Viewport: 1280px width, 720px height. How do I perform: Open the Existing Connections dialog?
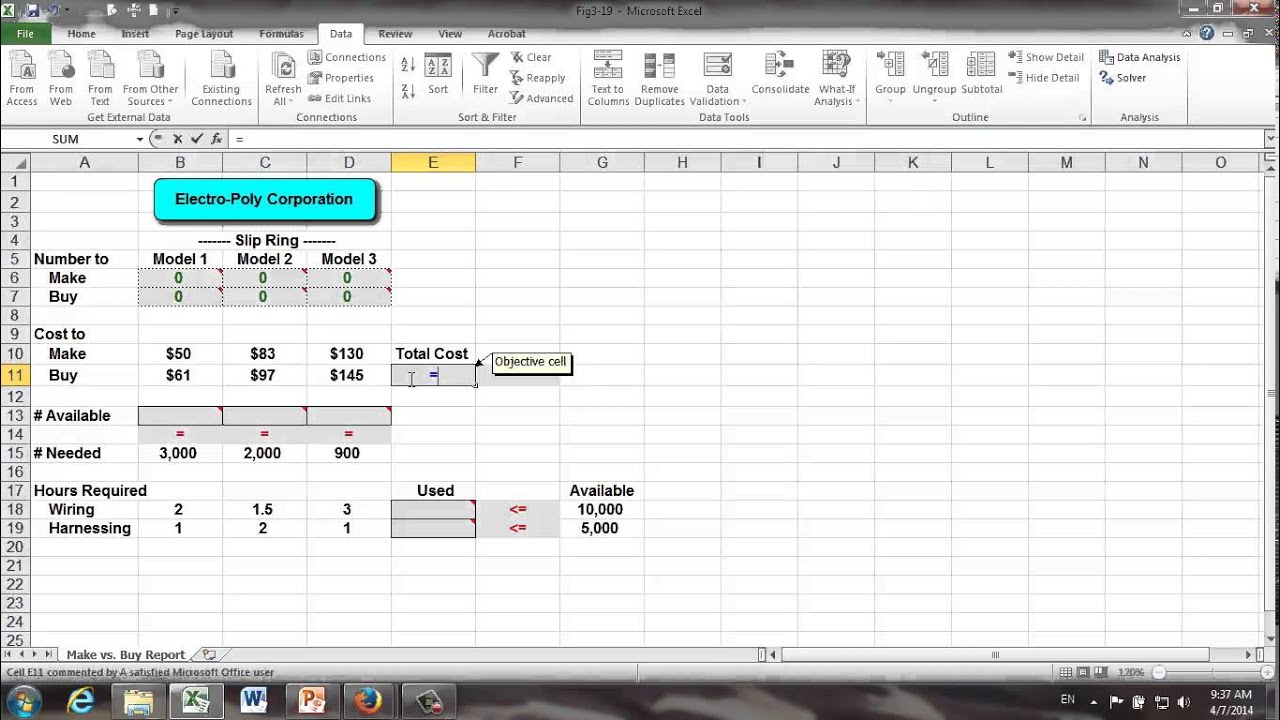[221, 79]
